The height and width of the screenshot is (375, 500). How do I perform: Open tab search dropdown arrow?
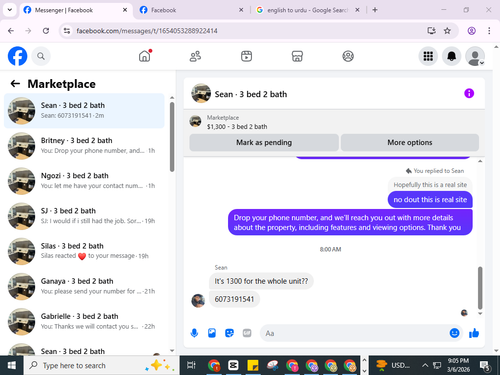[10, 10]
